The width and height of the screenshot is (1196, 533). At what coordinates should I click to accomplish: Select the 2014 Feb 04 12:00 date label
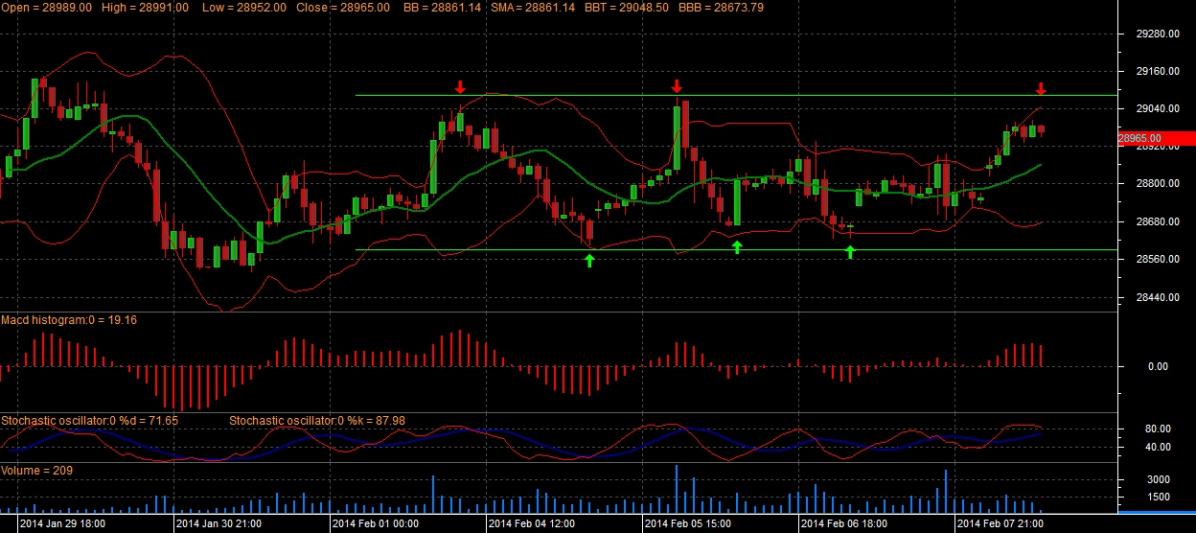click(532, 525)
